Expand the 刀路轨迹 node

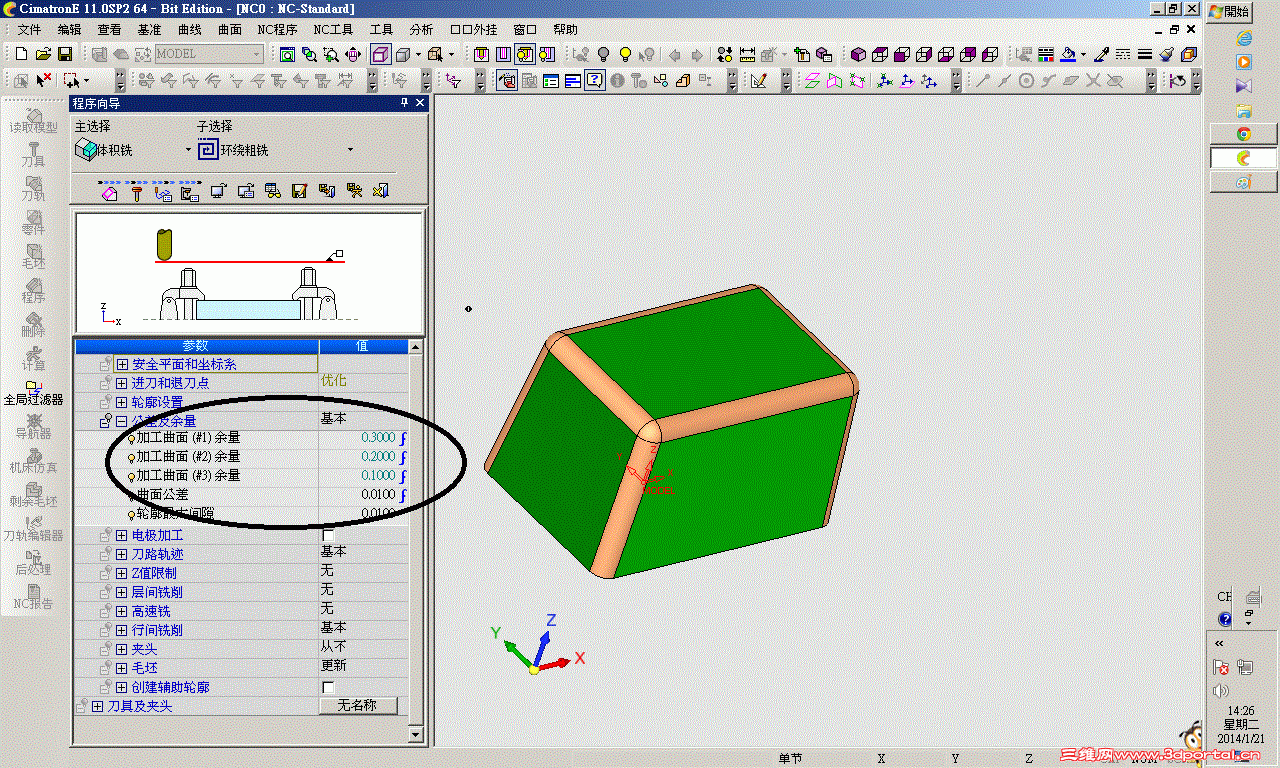[x=122, y=554]
